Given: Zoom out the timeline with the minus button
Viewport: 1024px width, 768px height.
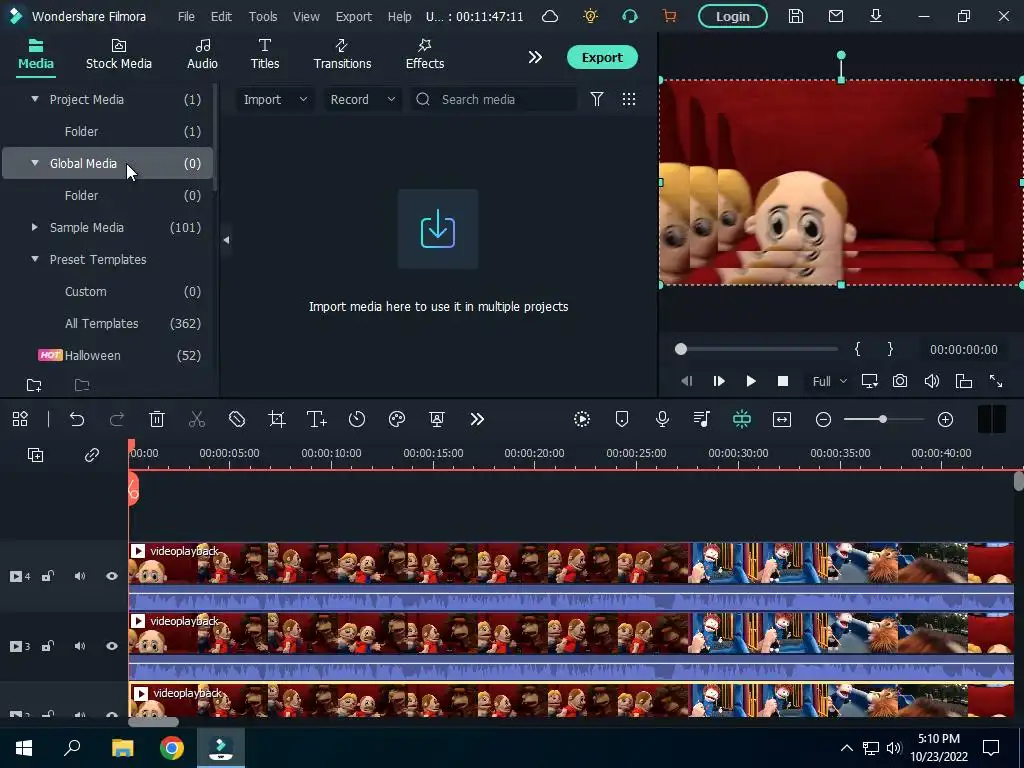Looking at the screenshot, I should click(824, 419).
